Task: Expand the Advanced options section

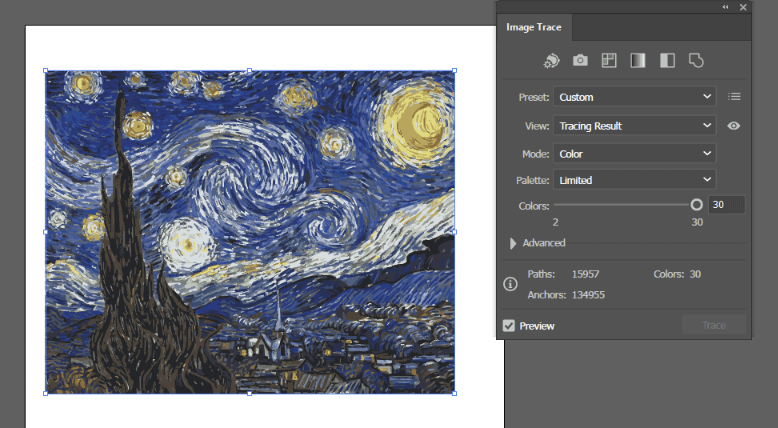Action: click(x=513, y=243)
